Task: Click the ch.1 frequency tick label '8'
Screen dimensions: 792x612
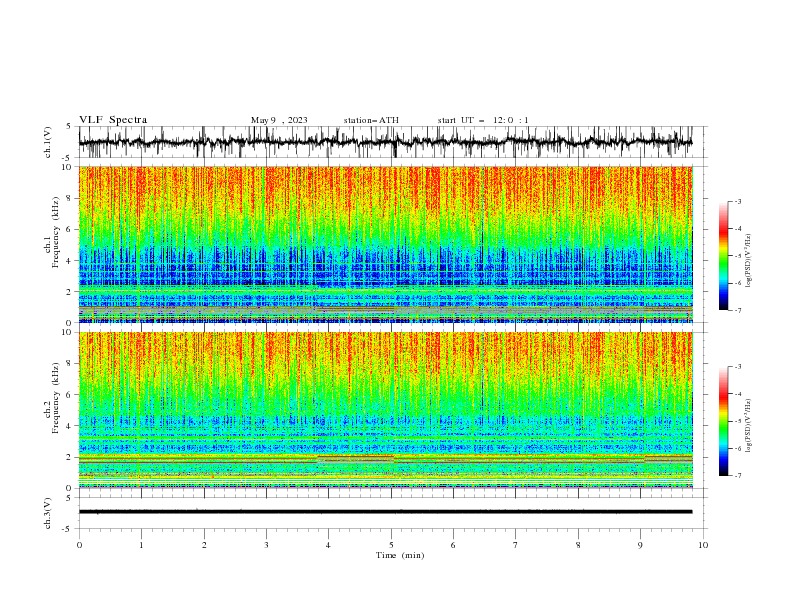Action: point(69,198)
